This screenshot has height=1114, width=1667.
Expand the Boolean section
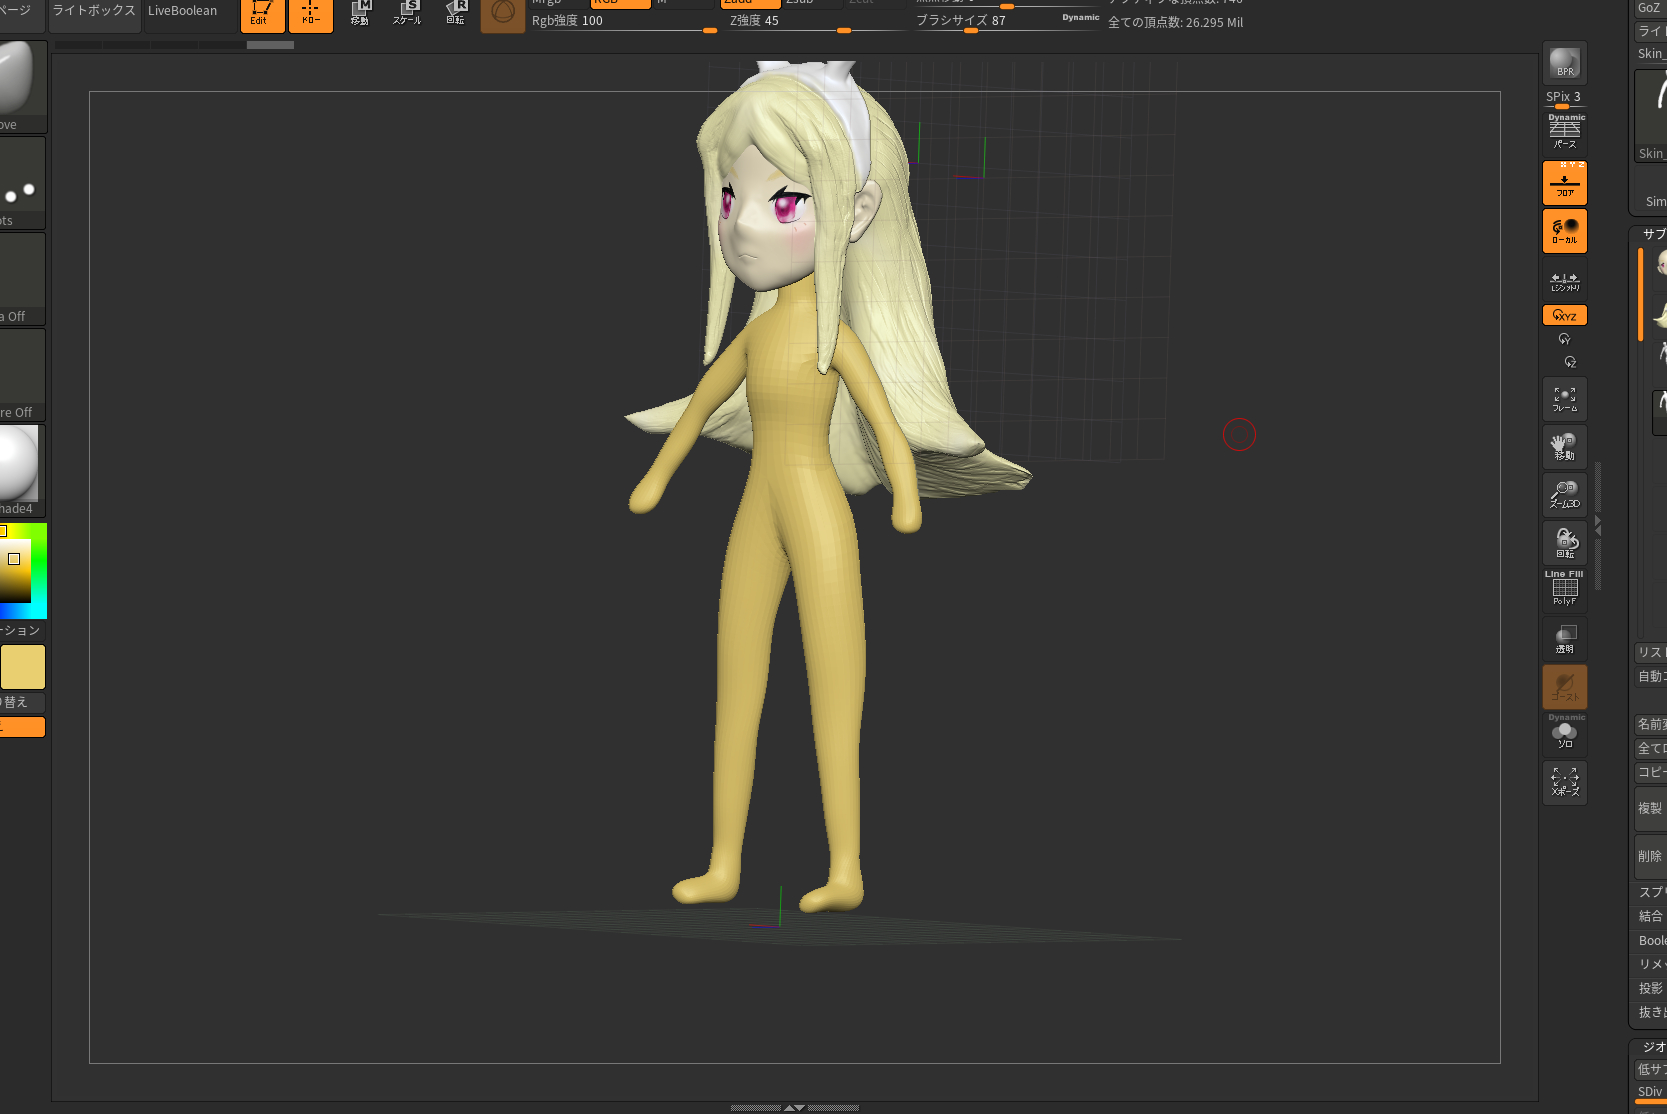point(1651,940)
